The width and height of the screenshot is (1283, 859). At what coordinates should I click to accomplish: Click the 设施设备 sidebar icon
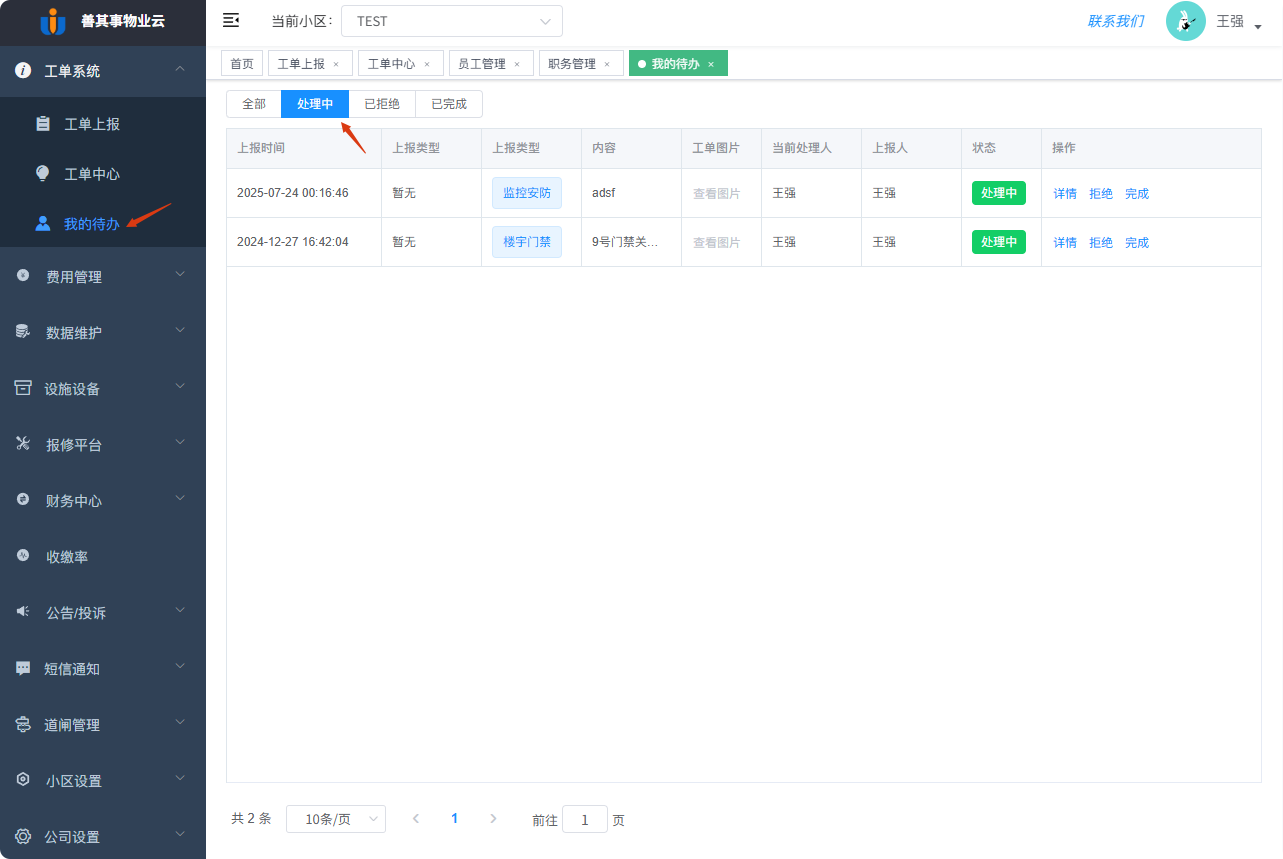(x=23, y=386)
